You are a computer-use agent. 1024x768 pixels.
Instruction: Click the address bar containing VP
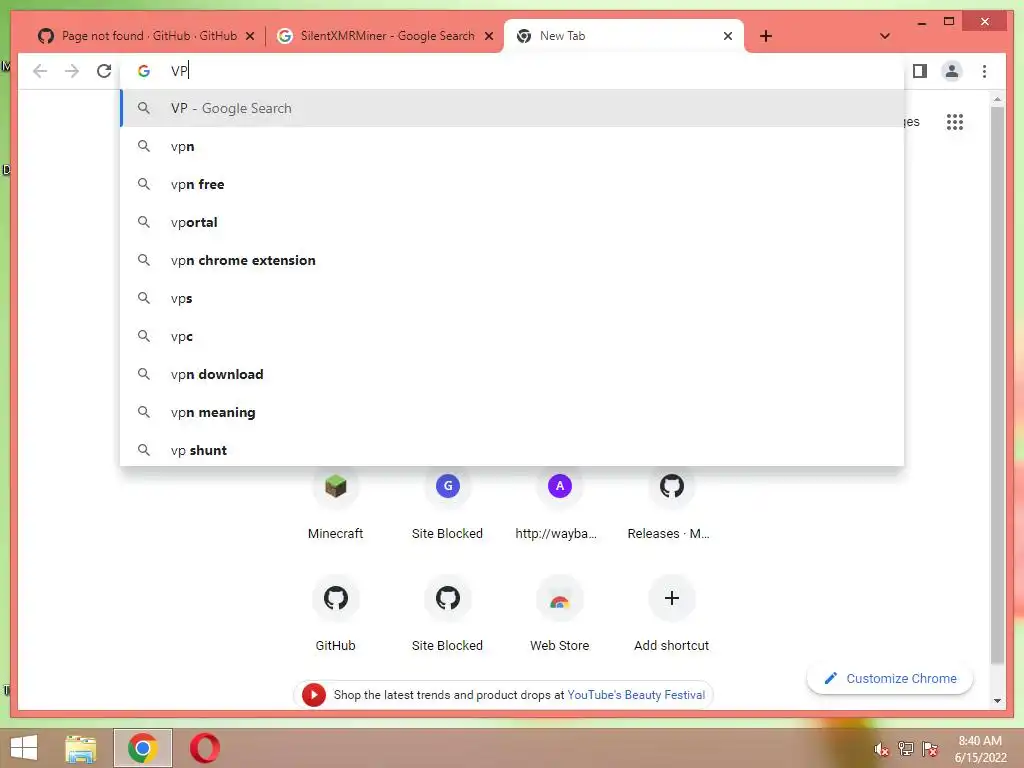coord(513,71)
